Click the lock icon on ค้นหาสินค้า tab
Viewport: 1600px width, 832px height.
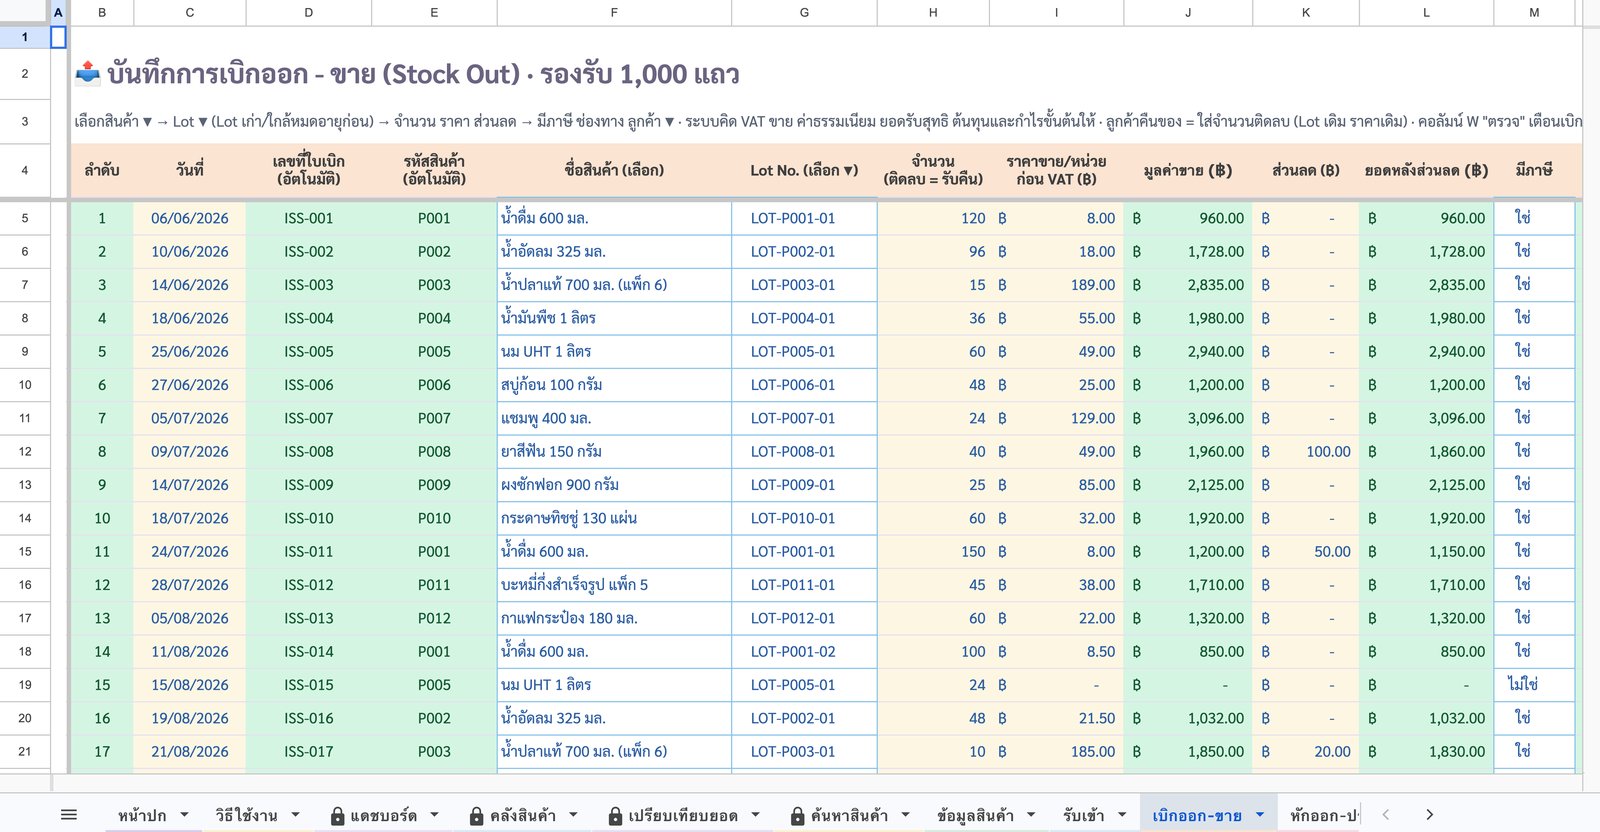coord(797,817)
